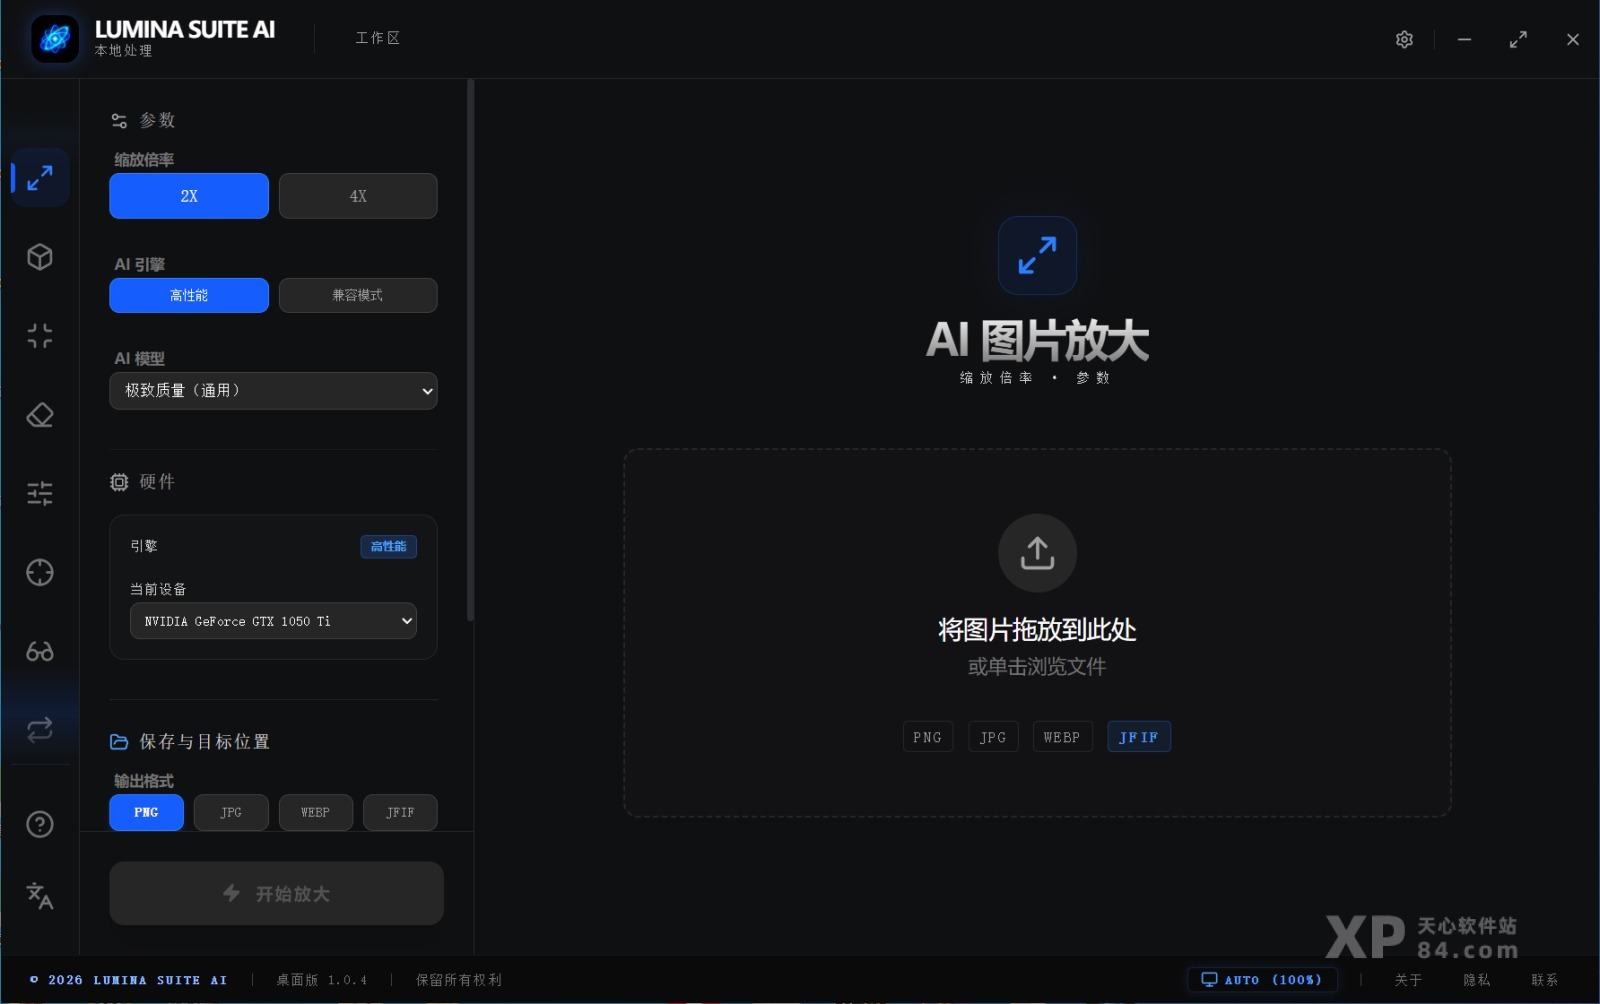The height and width of the screenshot is (1004, 1600).
Task: Toggle fullscreen with the expand arrows icon
Action: coord(1518,39)
